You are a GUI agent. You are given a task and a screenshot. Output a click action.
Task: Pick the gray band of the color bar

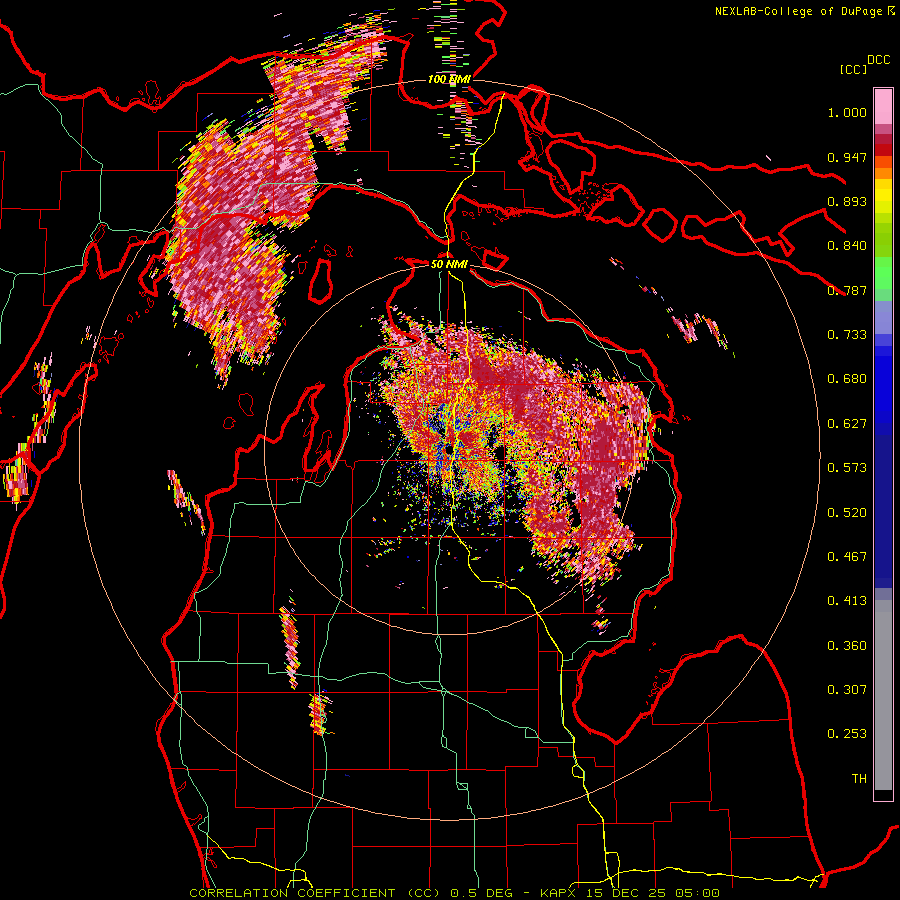pos(883,695)
